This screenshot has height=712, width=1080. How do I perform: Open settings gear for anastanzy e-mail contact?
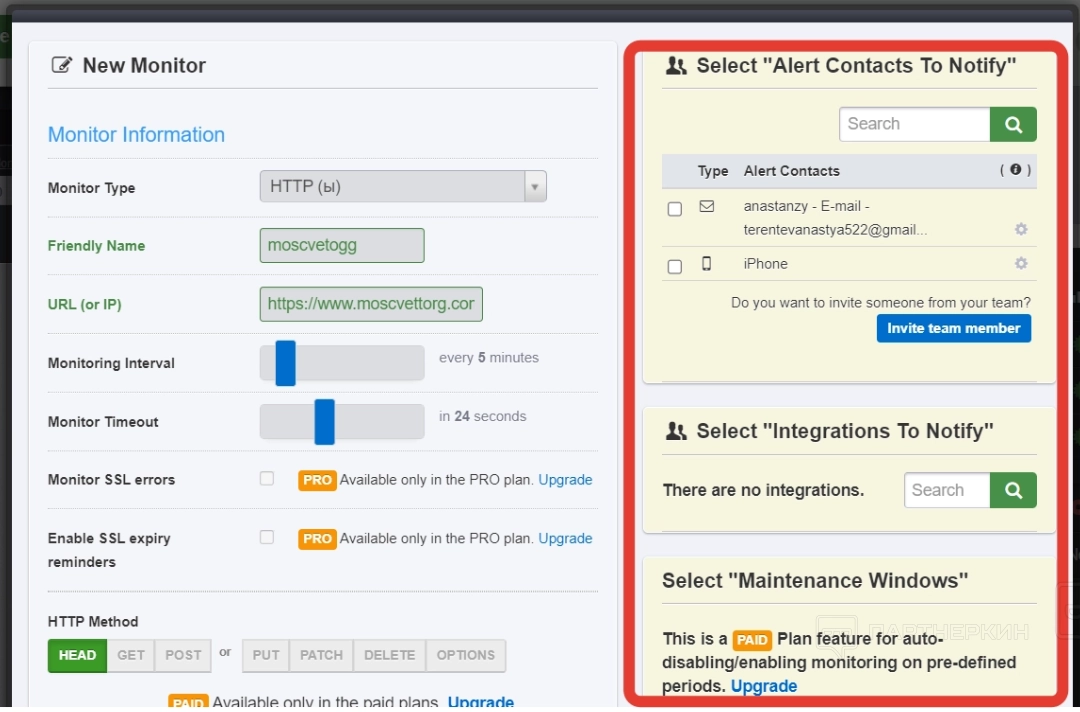pyautogui.click(x=1021, y=229)
